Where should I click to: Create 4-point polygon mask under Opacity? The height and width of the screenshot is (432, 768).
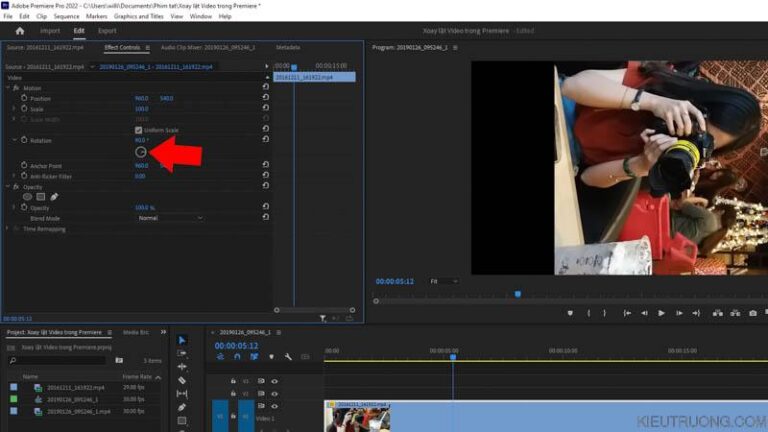coord(41,197)
